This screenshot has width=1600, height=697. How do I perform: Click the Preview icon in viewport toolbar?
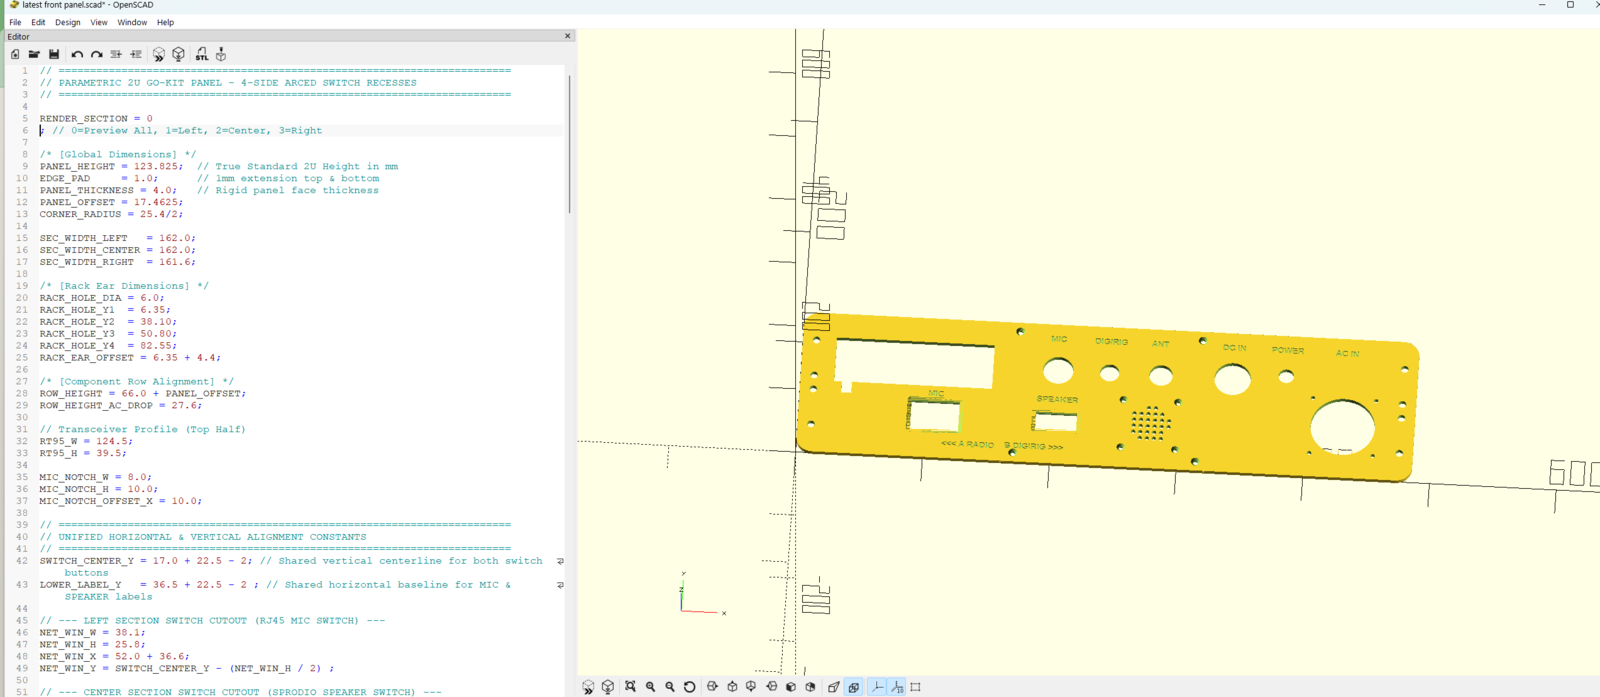(x=588, y=687)
